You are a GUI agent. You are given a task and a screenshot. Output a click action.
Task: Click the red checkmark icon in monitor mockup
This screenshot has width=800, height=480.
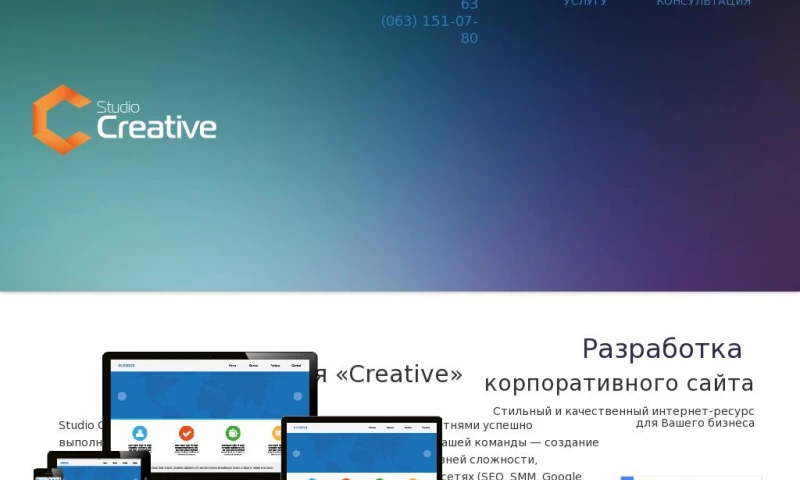(x=186, y=433)
